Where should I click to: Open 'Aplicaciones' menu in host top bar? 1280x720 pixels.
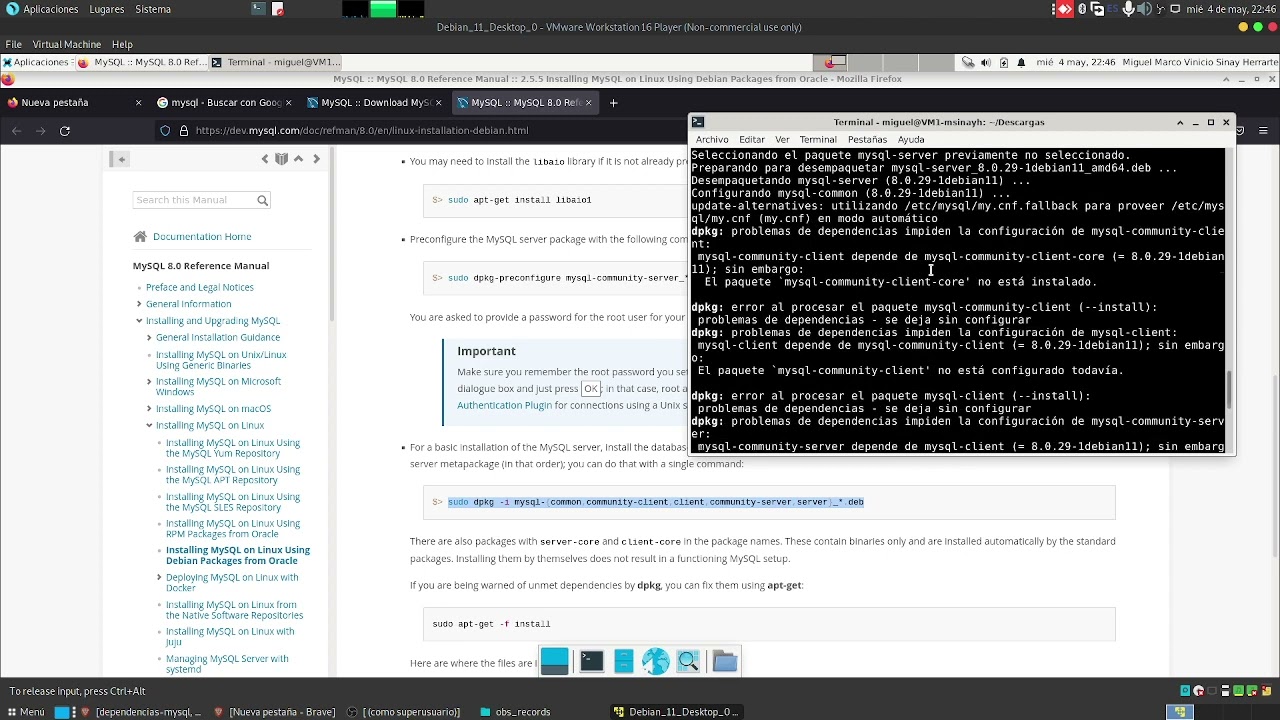click(x=42, y=9)
